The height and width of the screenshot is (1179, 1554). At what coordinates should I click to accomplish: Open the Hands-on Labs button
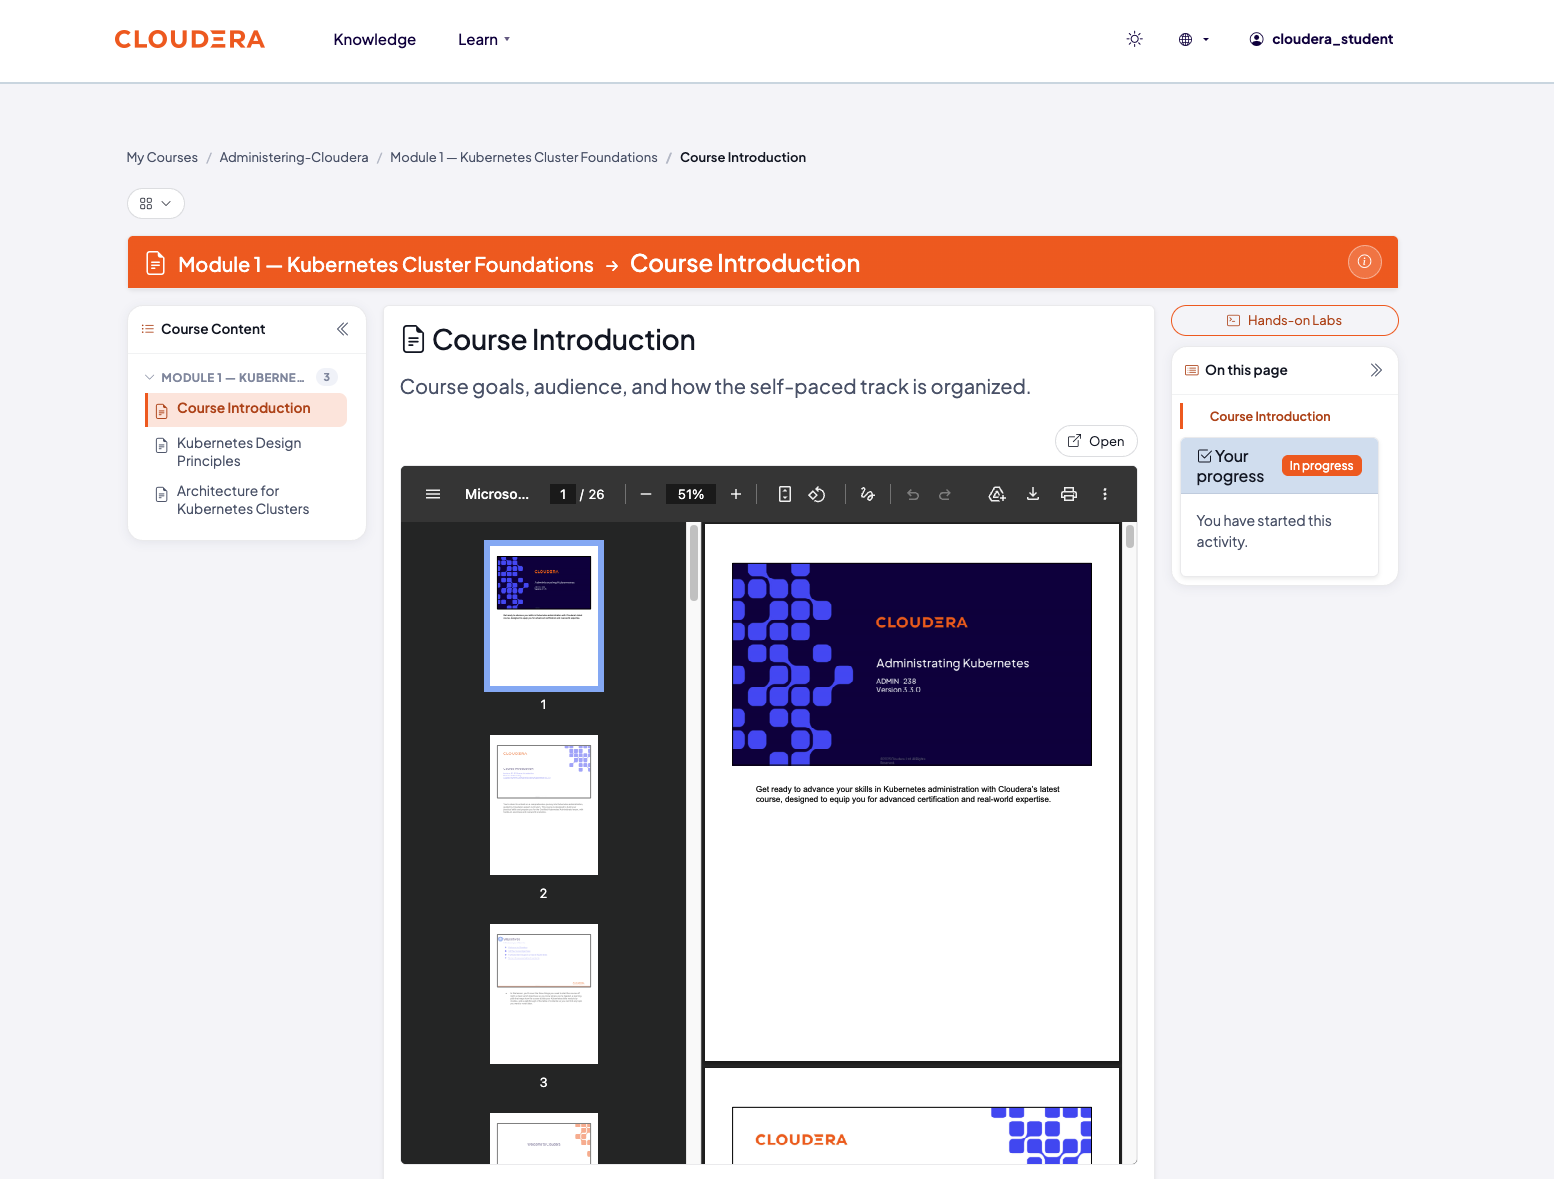point(1284,320)
